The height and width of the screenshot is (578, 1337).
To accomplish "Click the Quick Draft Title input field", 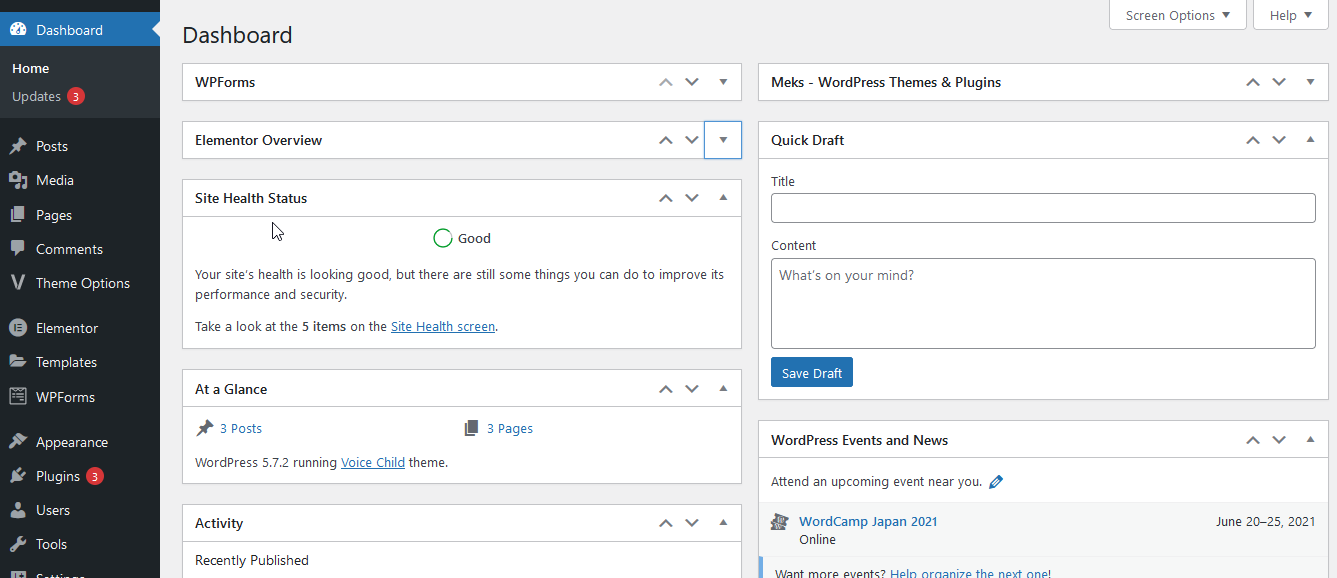I will click(x=1043, y=208).
